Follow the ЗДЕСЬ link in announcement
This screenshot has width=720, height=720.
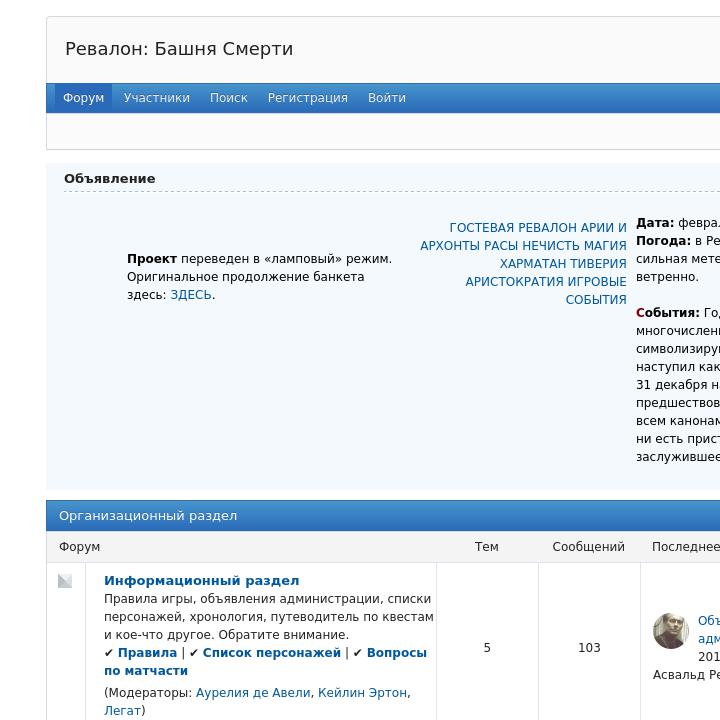(x=190, y=295)
